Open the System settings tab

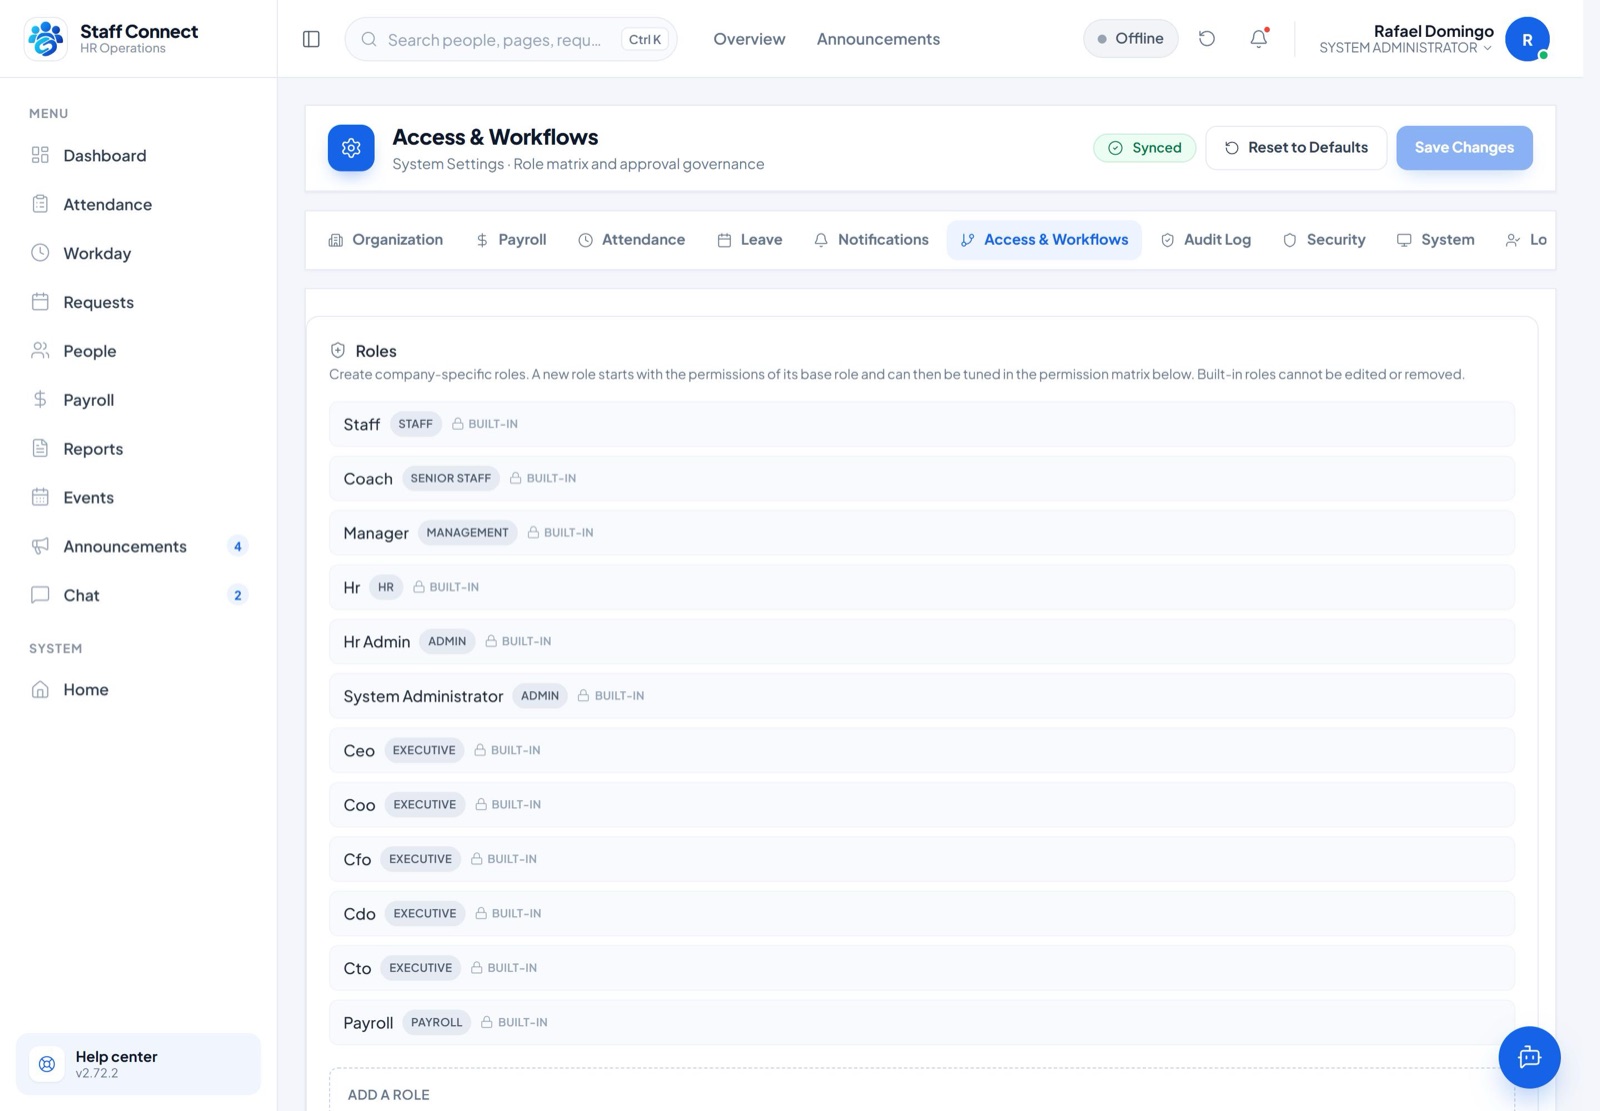tap(1436, 240)
